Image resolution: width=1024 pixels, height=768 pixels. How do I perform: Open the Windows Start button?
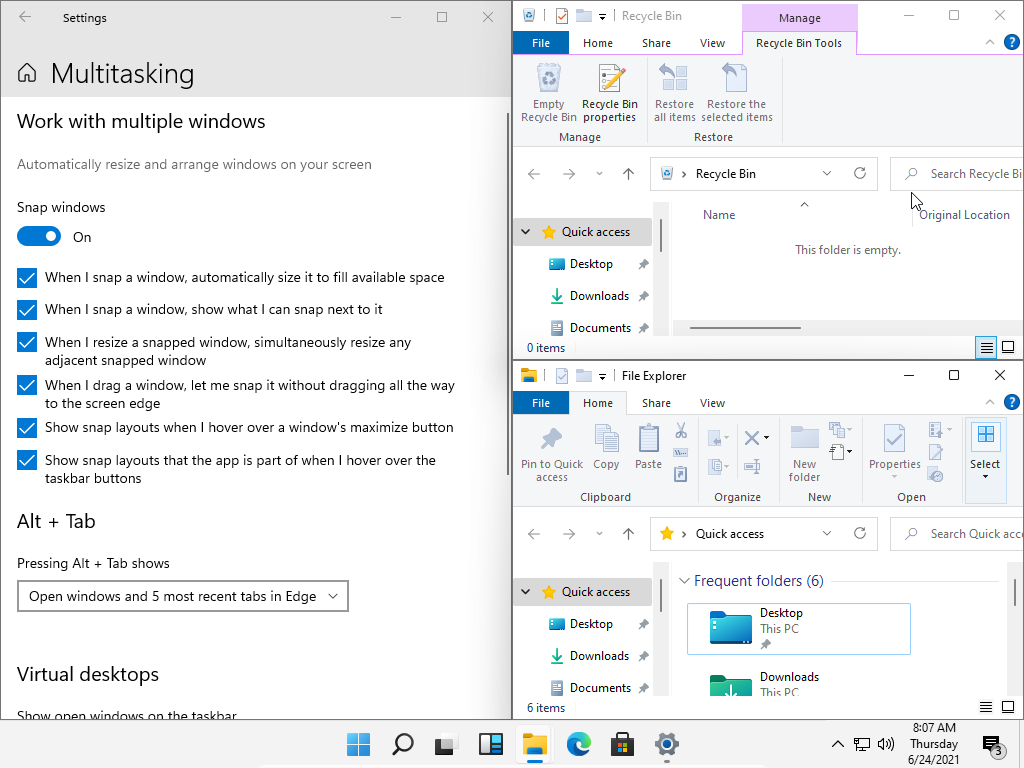tap(359, 744)
